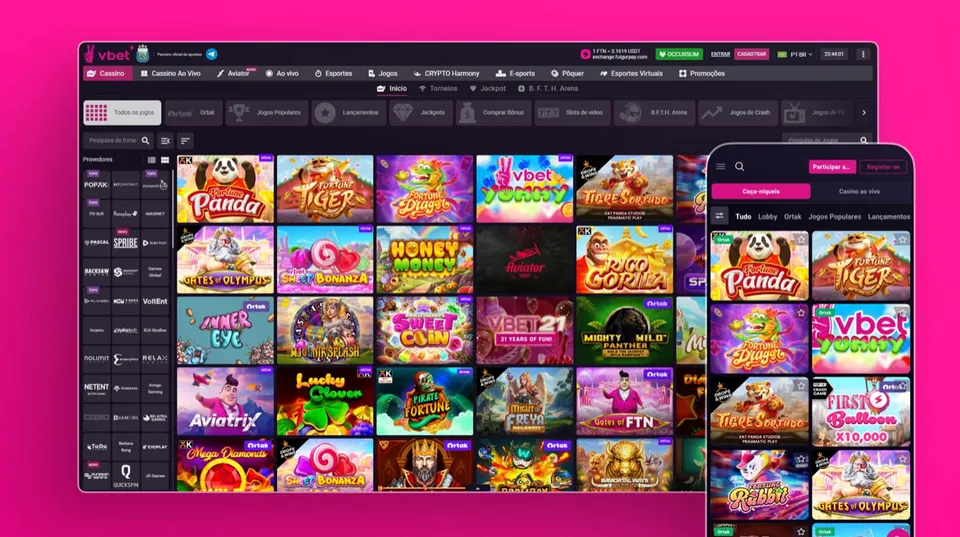This screenshot has height=537, width=960.
Task: Open the Lucky Clover game thumbnail
Action: [325, 402]
